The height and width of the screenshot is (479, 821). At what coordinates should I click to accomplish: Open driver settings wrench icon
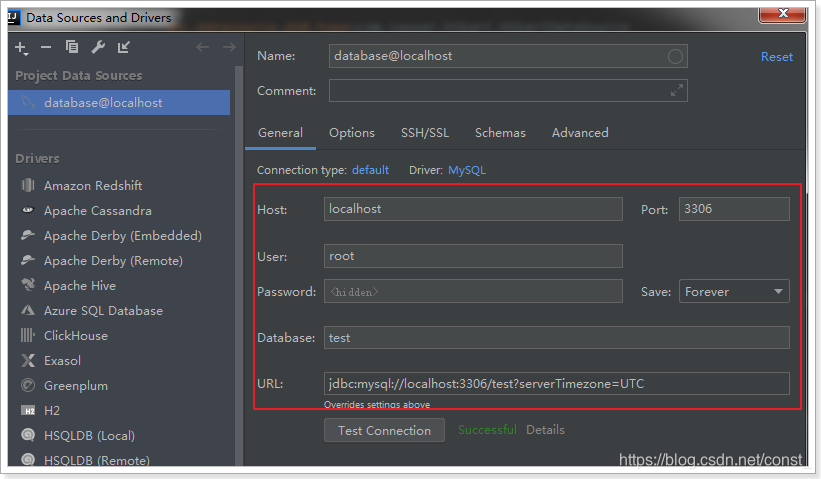[98, 47]
